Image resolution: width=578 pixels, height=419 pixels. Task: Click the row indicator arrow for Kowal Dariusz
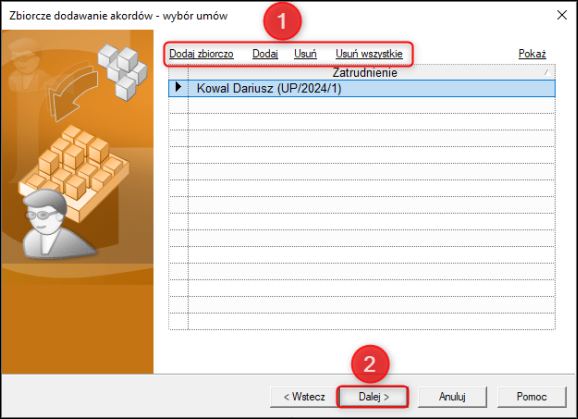[179, 87]
